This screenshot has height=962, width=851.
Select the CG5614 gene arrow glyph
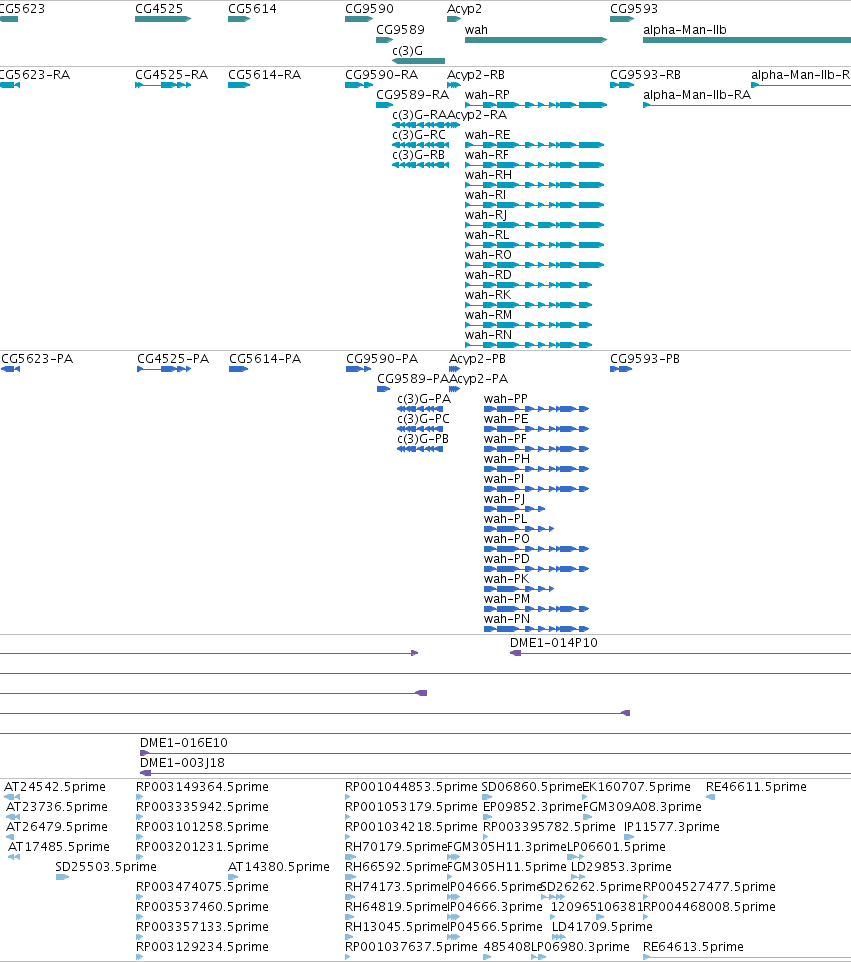(x=239, y=19)
